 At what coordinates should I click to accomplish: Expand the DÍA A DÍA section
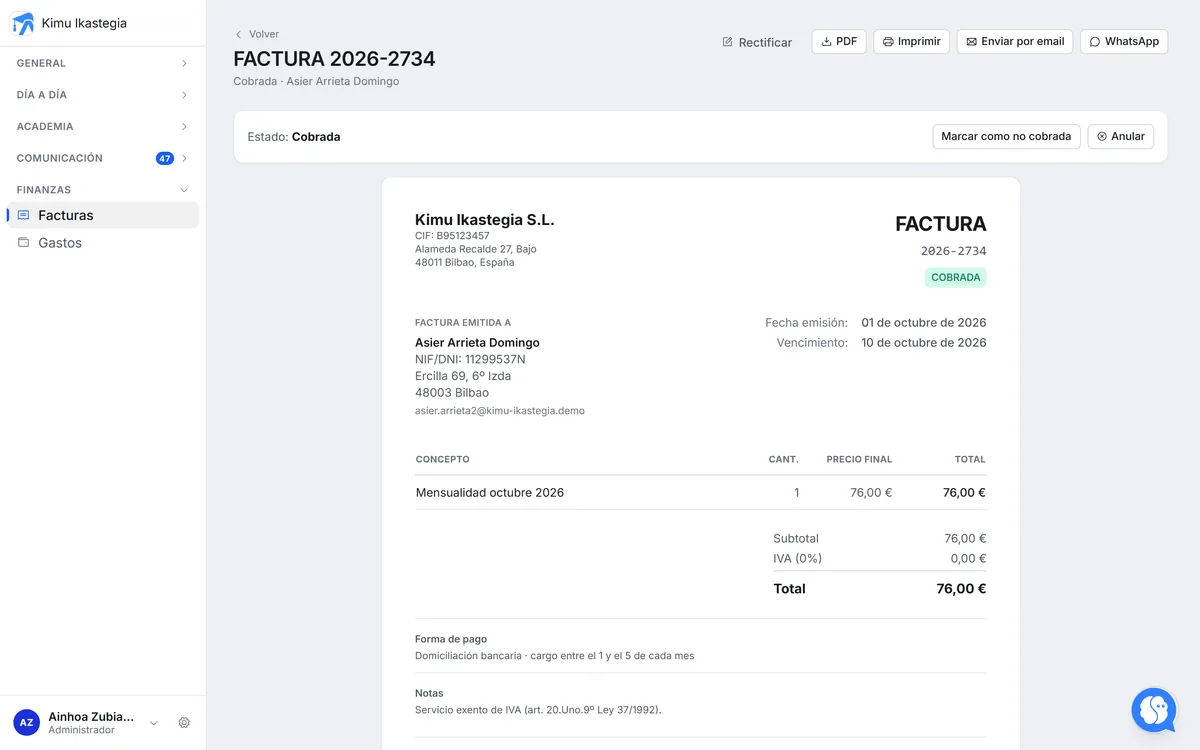103,95
